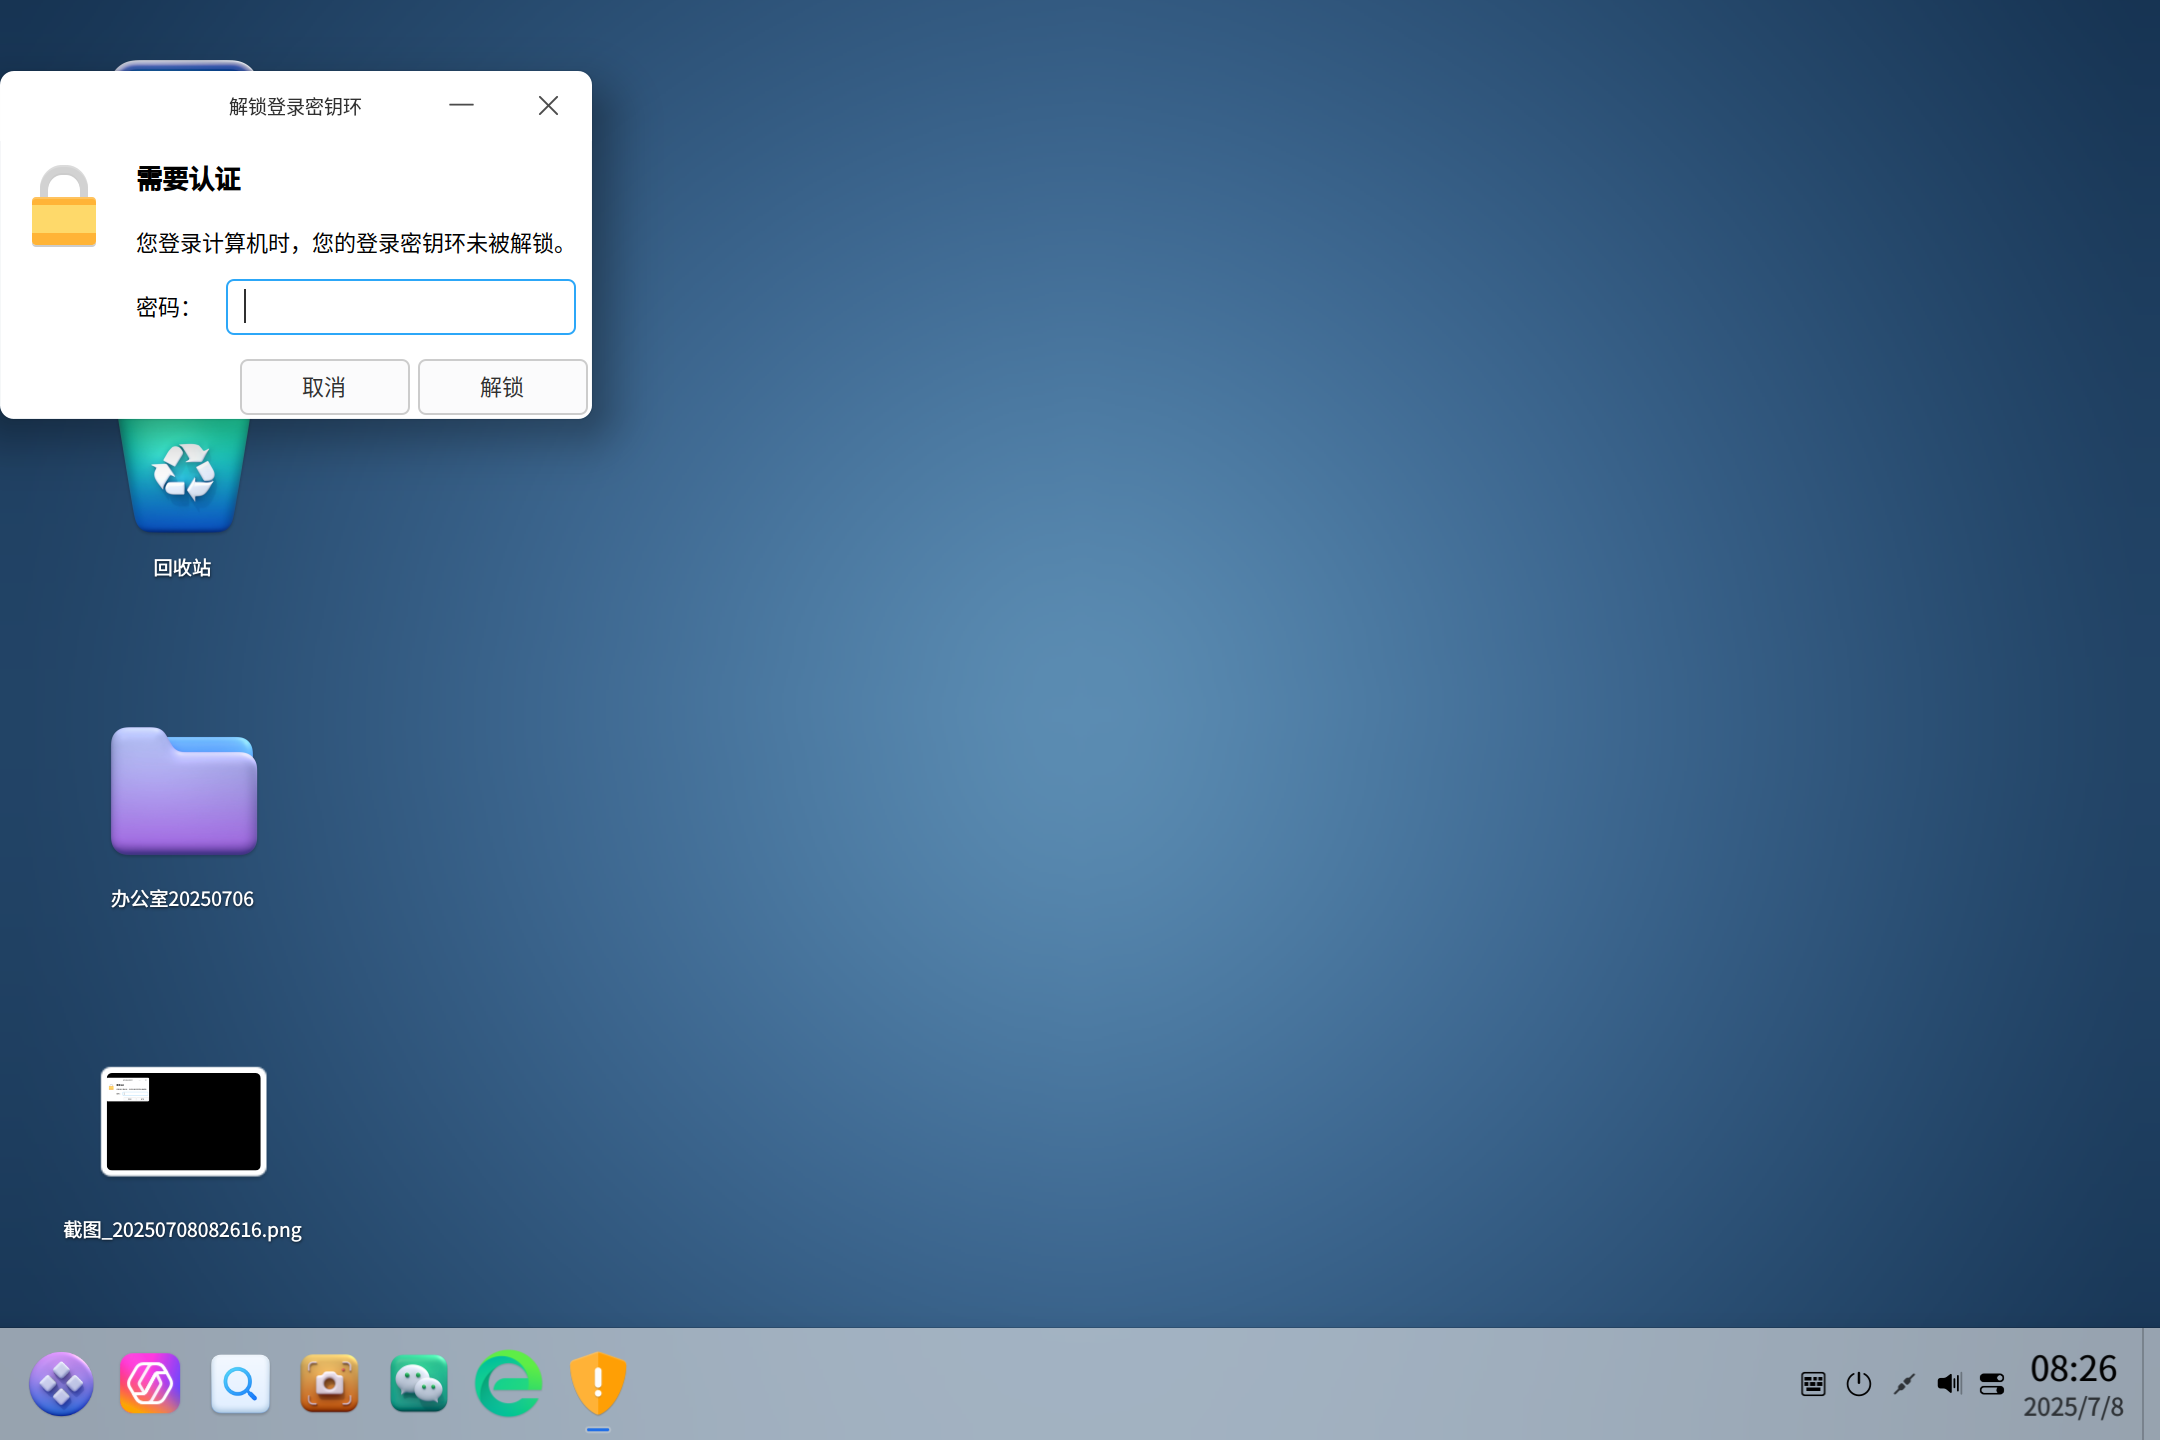Open the green browser icon in taskbar
Screen dimensions: 2160x1440
click(508, 1384)
